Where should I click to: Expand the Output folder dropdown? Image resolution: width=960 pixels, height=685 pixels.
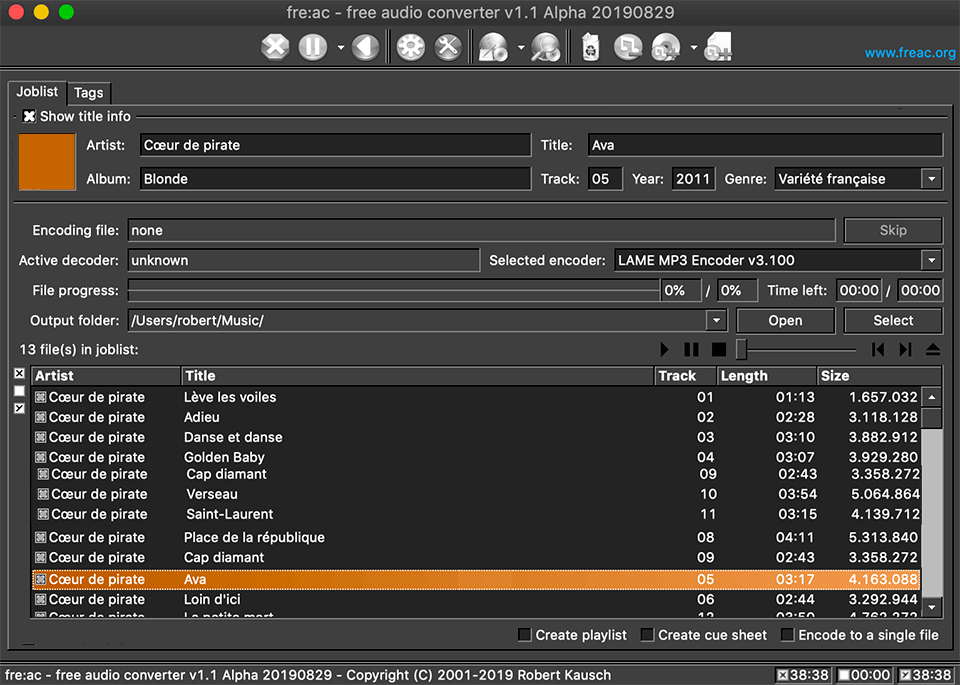point(715,320)
